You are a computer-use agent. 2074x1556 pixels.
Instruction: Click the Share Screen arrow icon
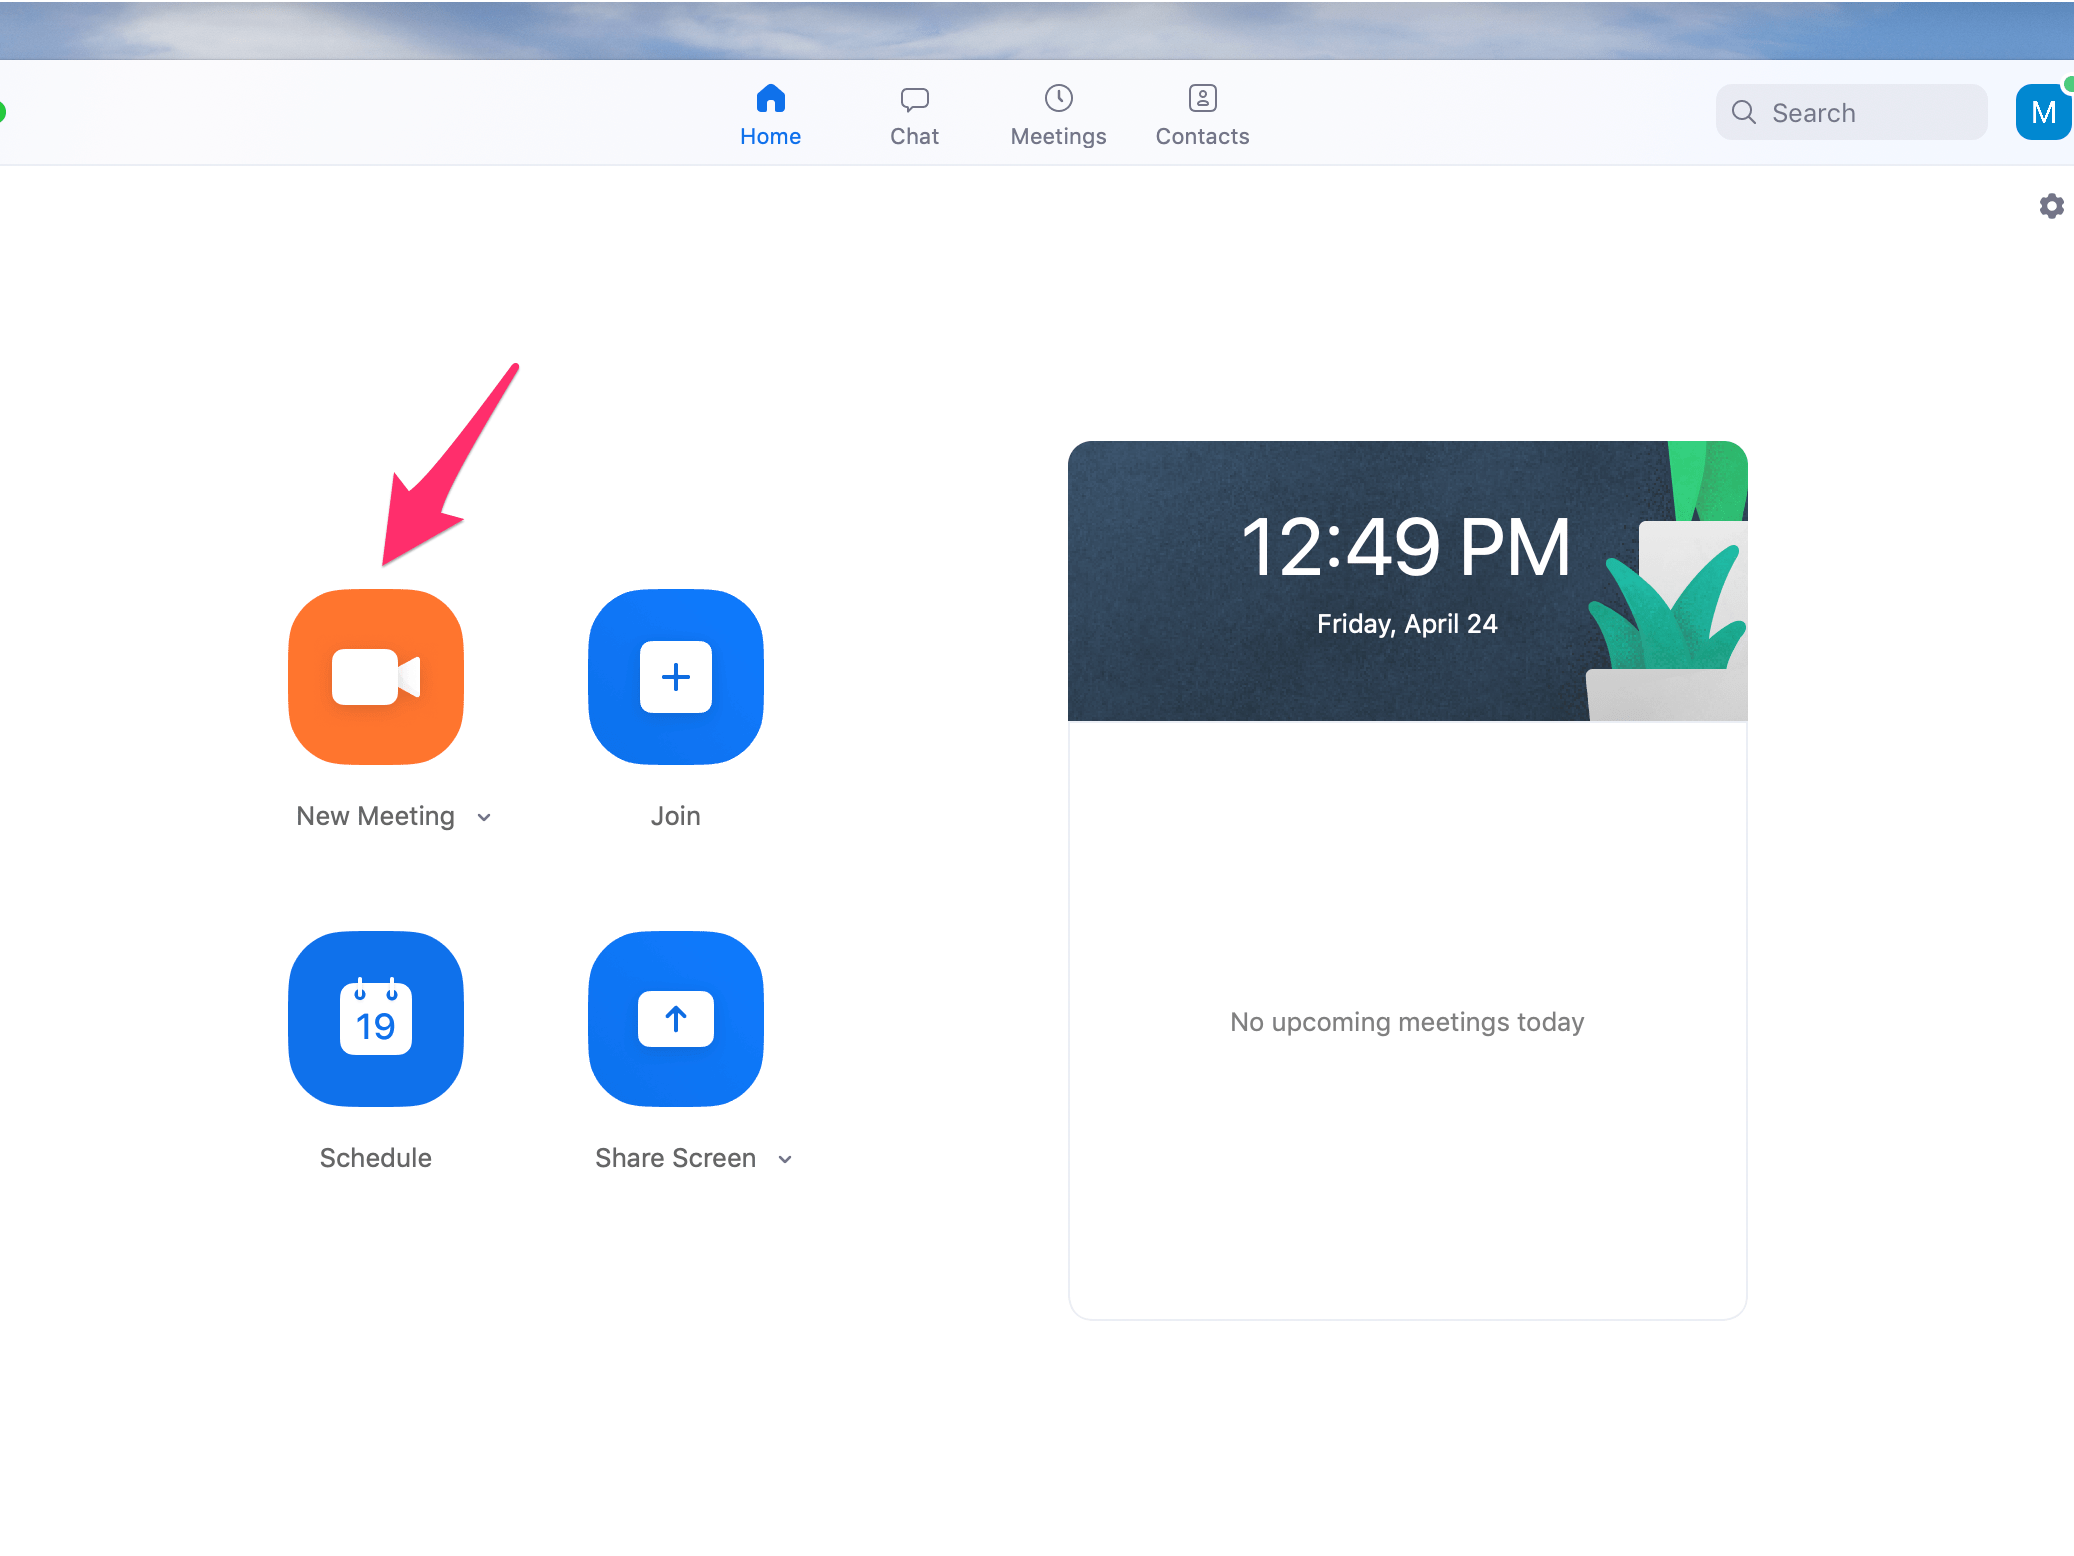[676, 1019]
